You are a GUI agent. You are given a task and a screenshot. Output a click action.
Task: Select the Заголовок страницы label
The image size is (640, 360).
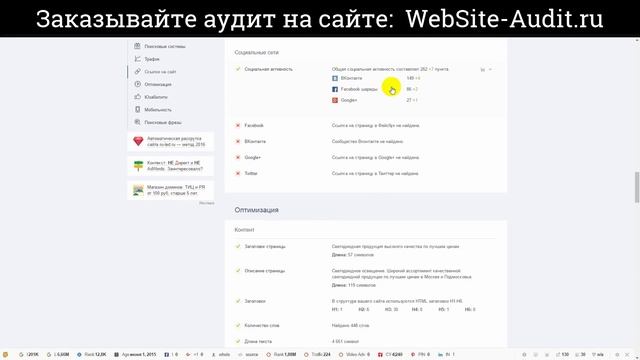[265, 247]
